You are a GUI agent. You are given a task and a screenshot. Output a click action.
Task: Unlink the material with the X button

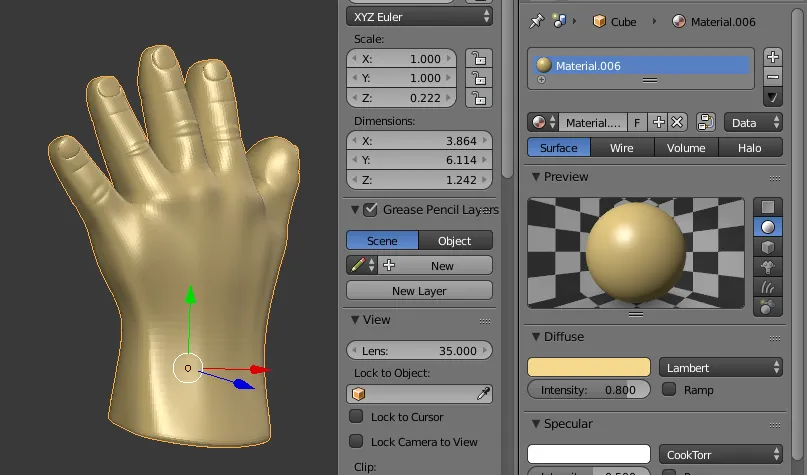[677, 122]
